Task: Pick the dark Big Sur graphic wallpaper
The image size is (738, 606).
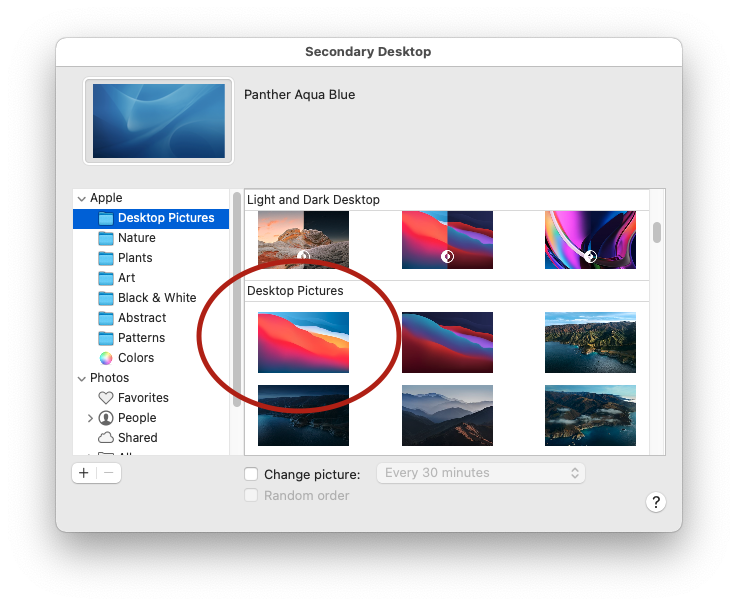Action: [x=447, y=342]
